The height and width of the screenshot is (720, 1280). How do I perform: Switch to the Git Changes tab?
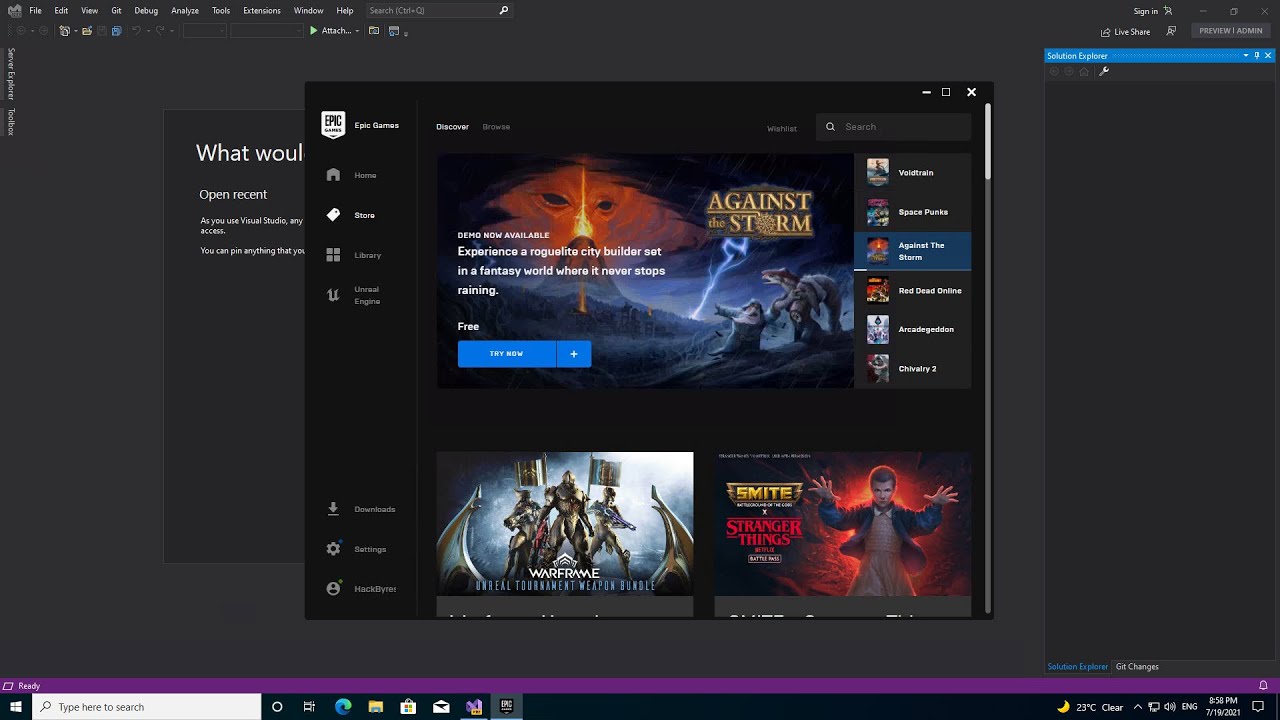tap(1137, 667)
